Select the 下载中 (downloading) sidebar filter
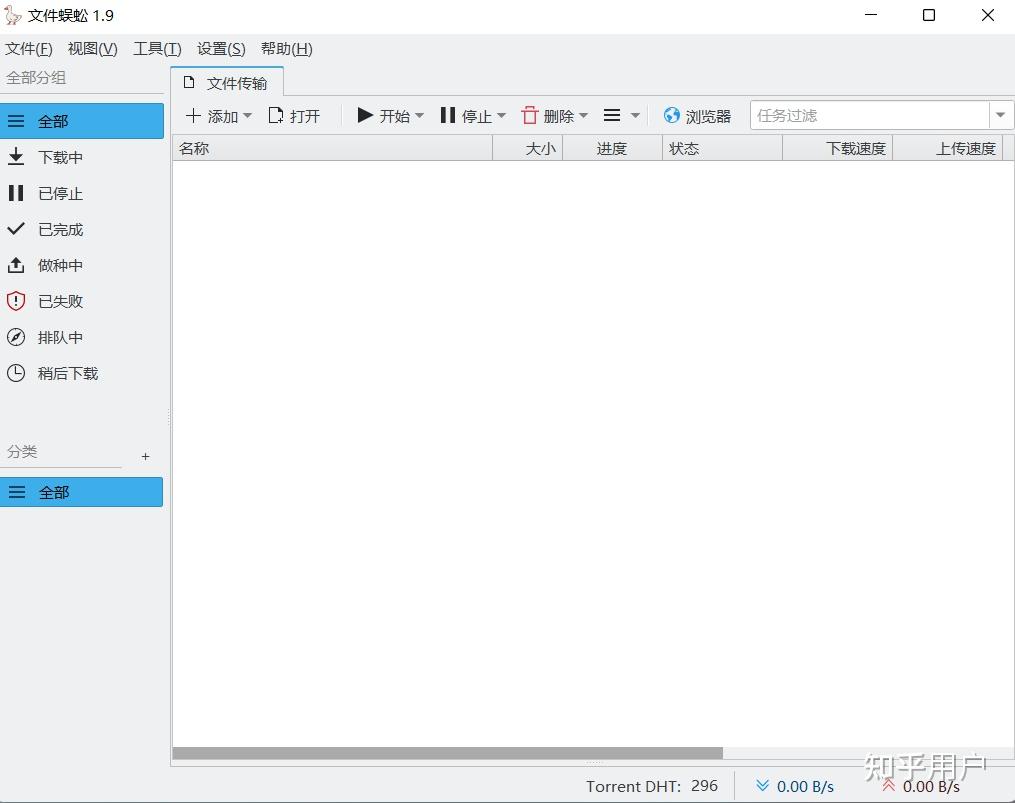1015x803 pixels. pyautogui.click(x=60, y=157)
